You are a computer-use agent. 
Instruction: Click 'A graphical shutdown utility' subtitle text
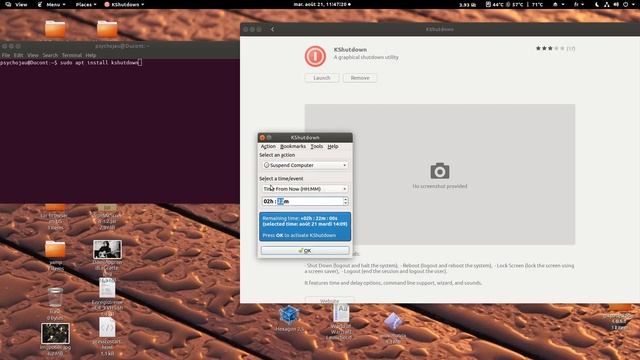point(366,58)
